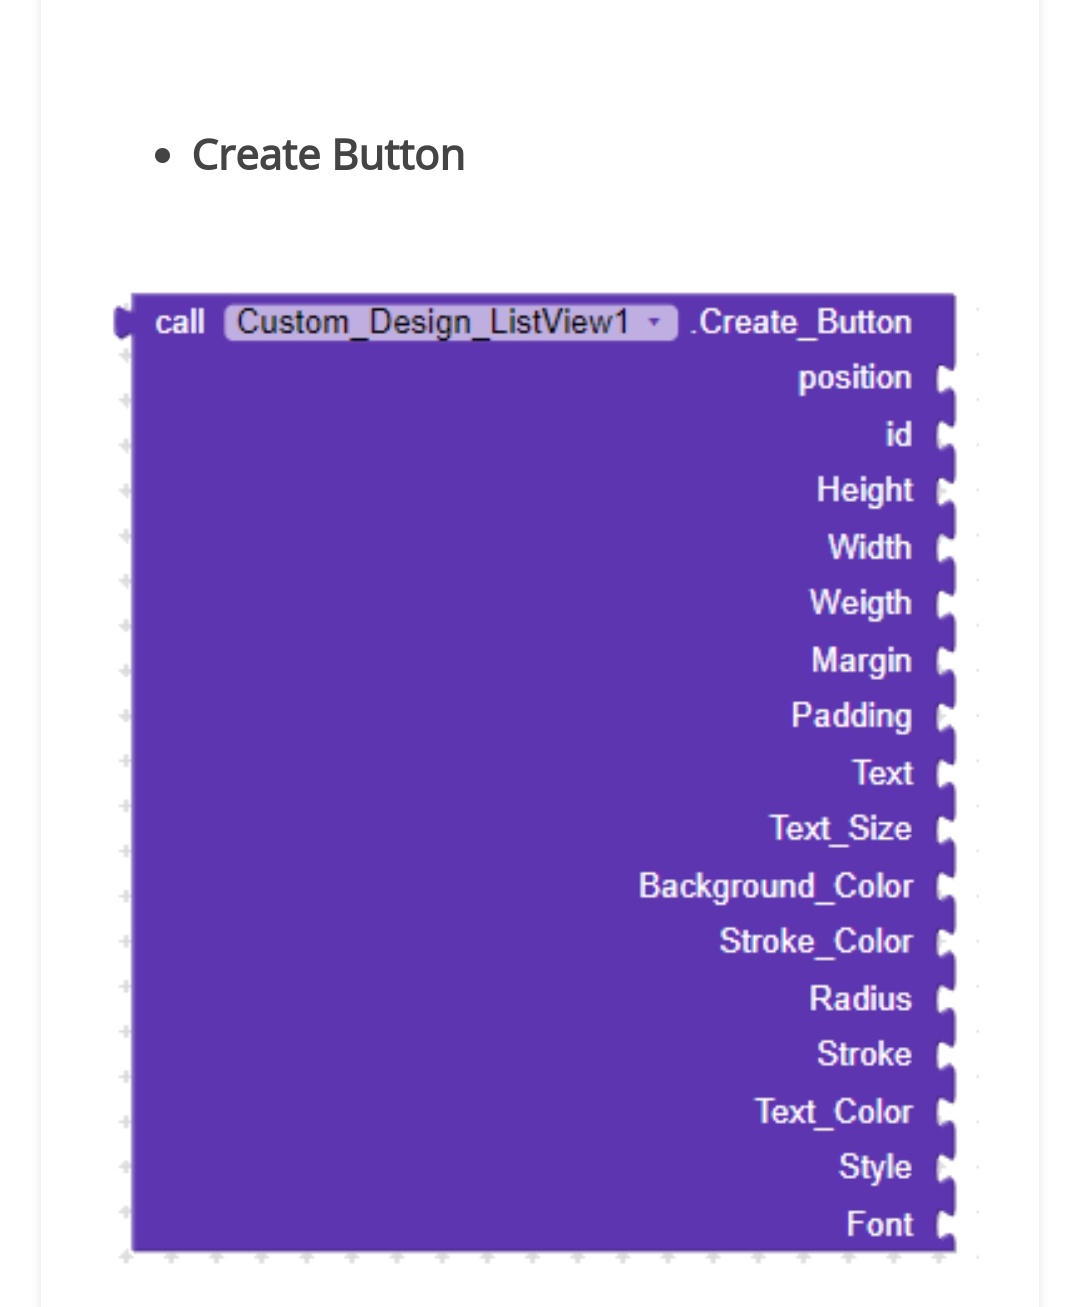Select the Text parameter label

pos(882,773)
